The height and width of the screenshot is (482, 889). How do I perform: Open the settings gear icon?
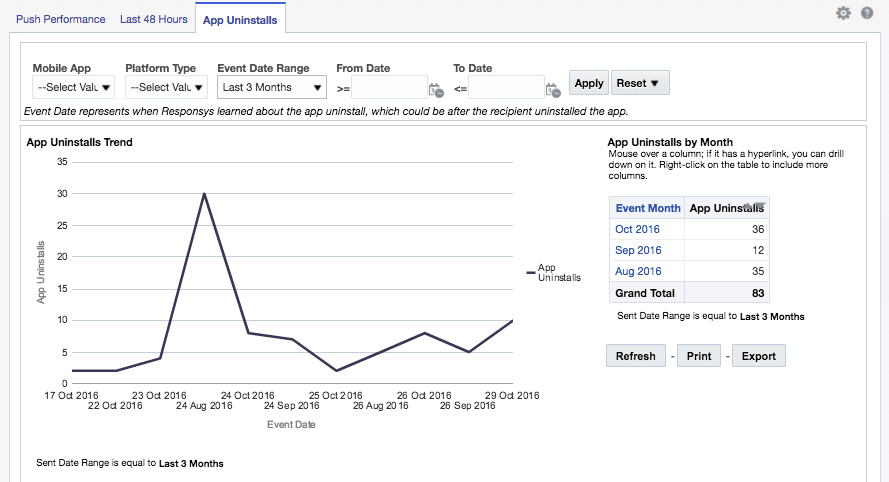[x=843, y=13]
